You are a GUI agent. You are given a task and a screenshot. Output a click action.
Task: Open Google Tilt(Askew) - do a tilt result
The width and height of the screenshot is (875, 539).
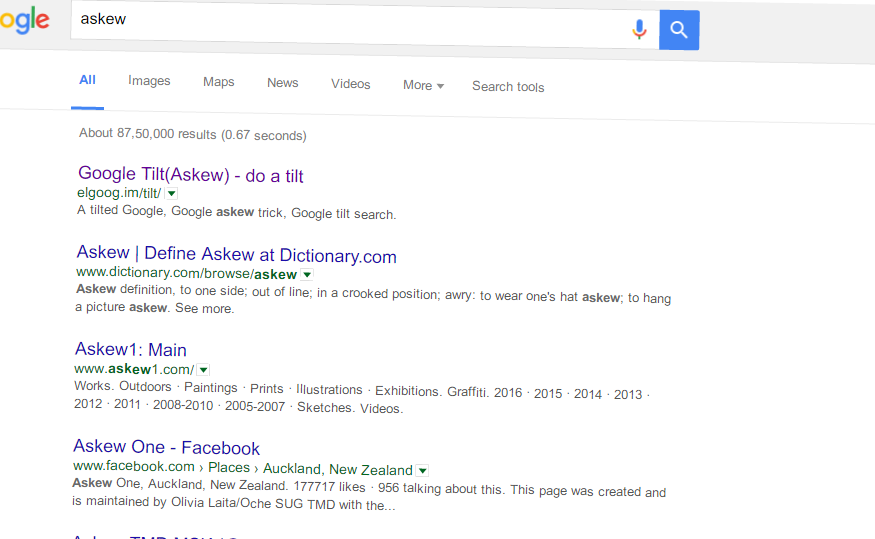(x=190, y=175)
